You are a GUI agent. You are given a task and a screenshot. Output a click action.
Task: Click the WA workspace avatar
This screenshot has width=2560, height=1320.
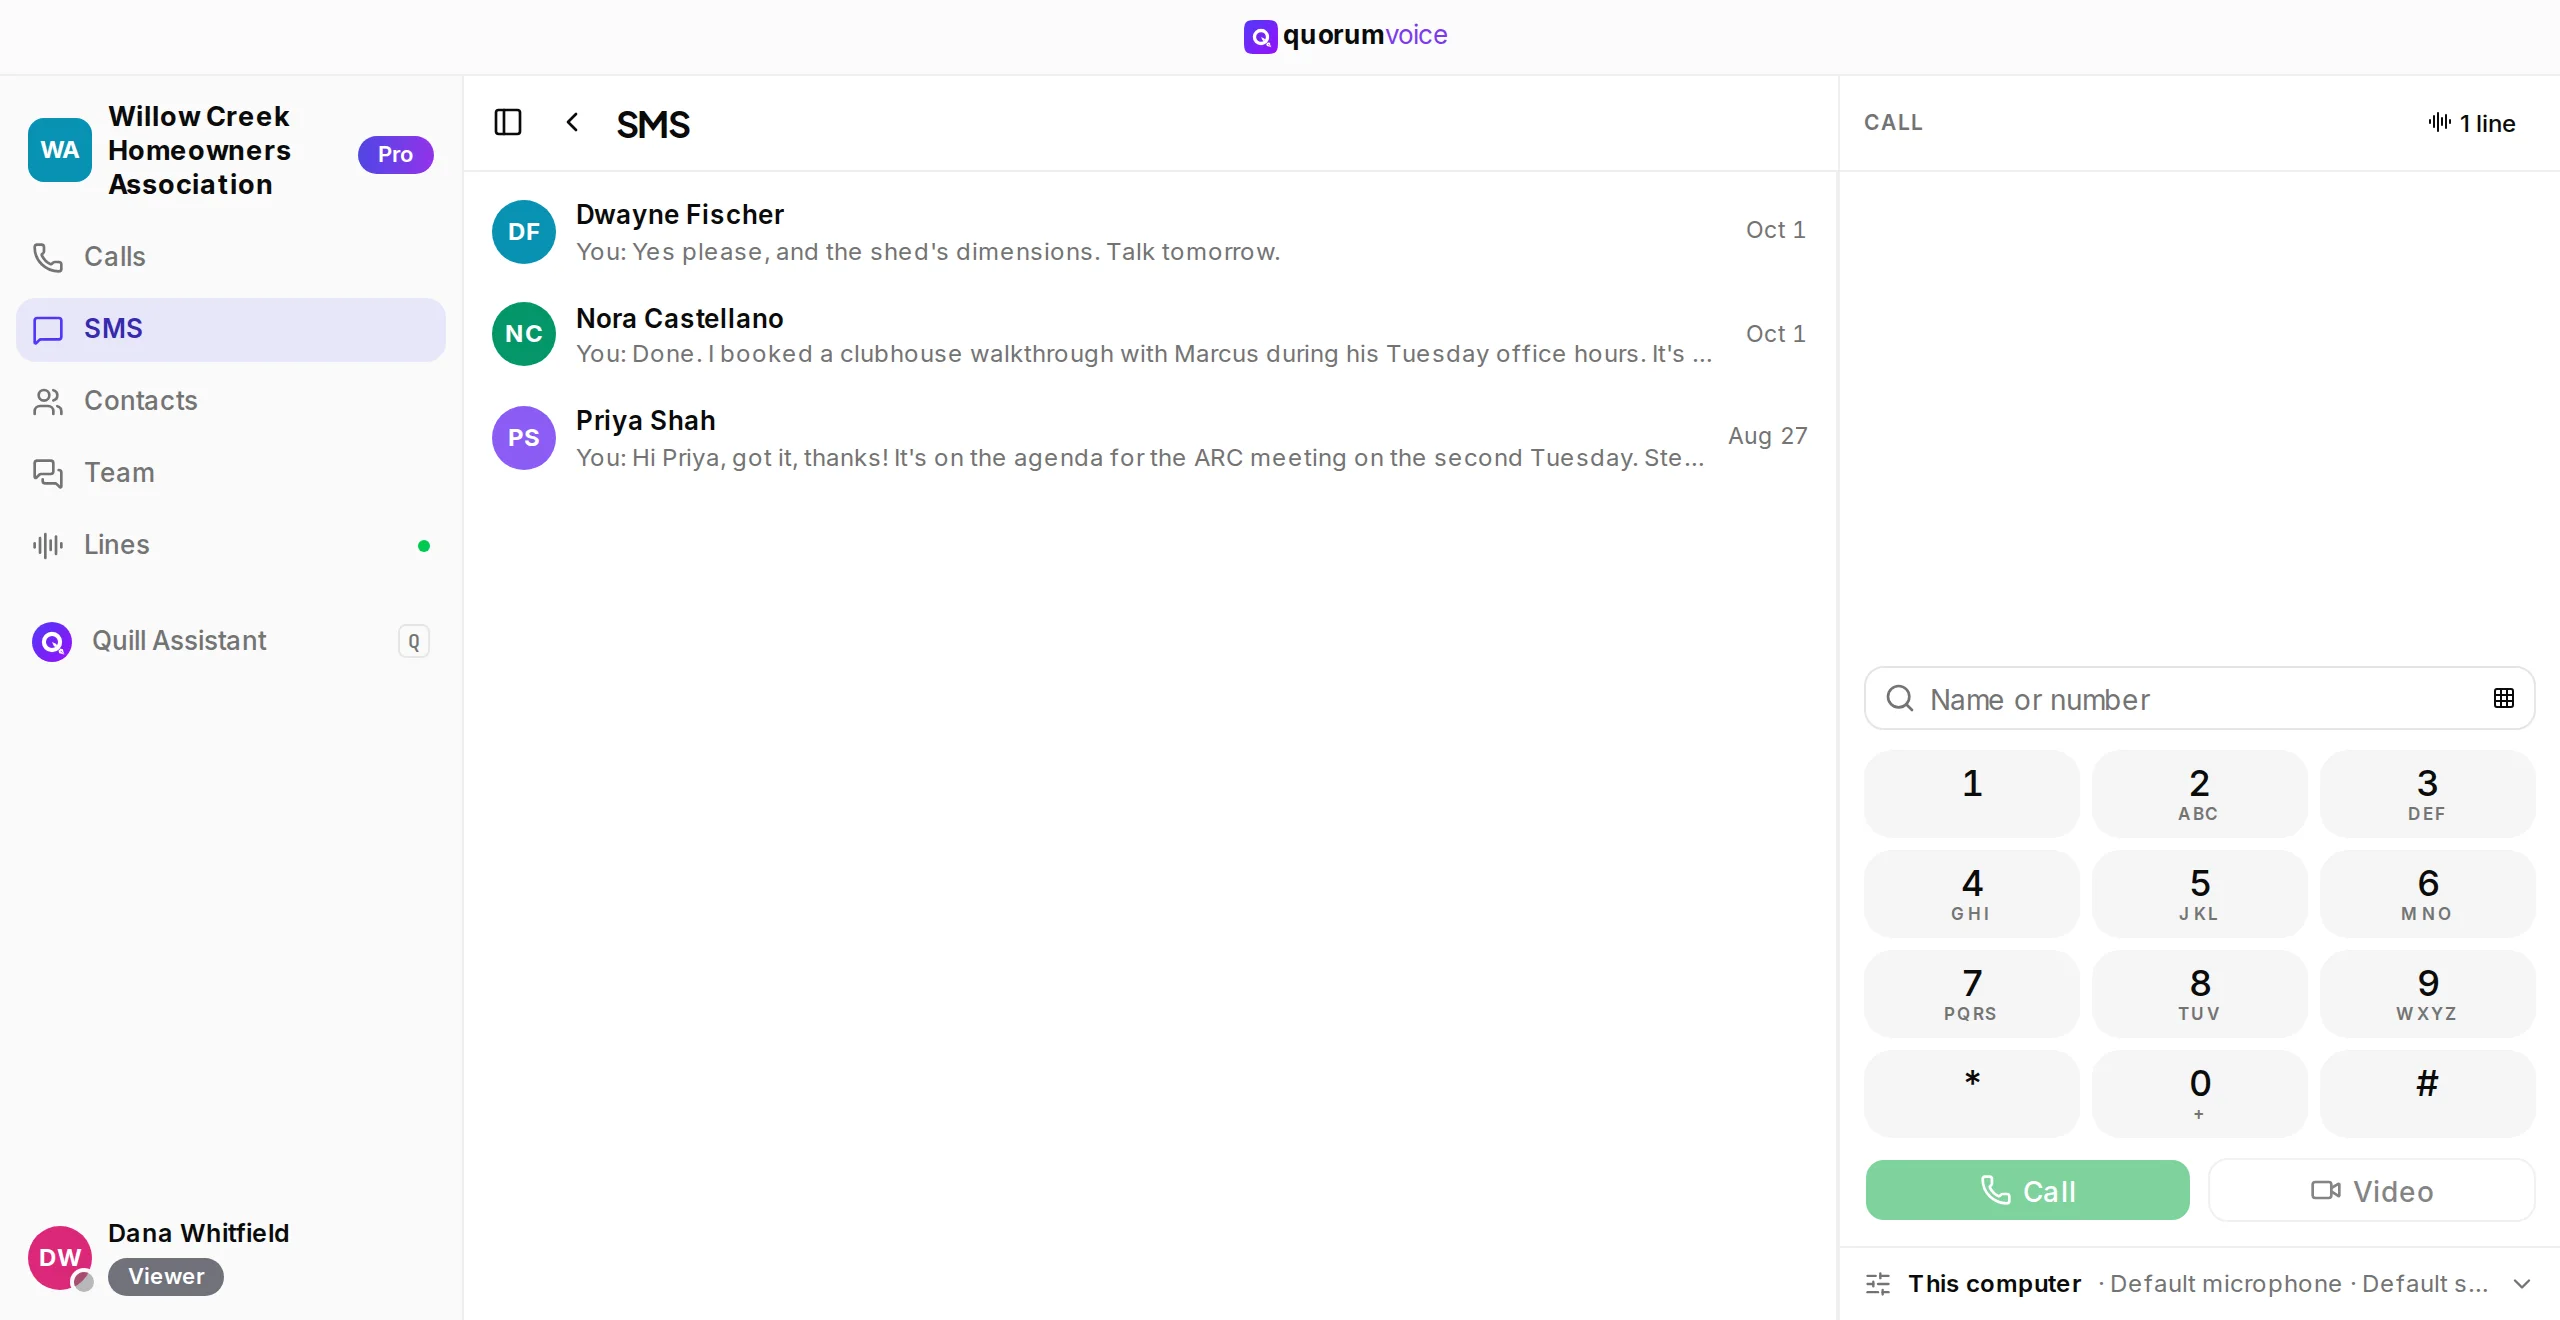(60, 150)
